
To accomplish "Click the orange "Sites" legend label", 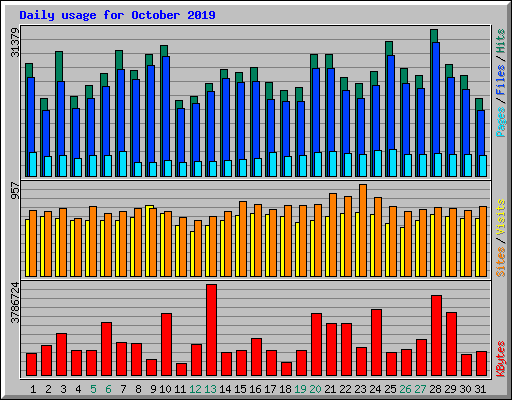I will 500,262.
